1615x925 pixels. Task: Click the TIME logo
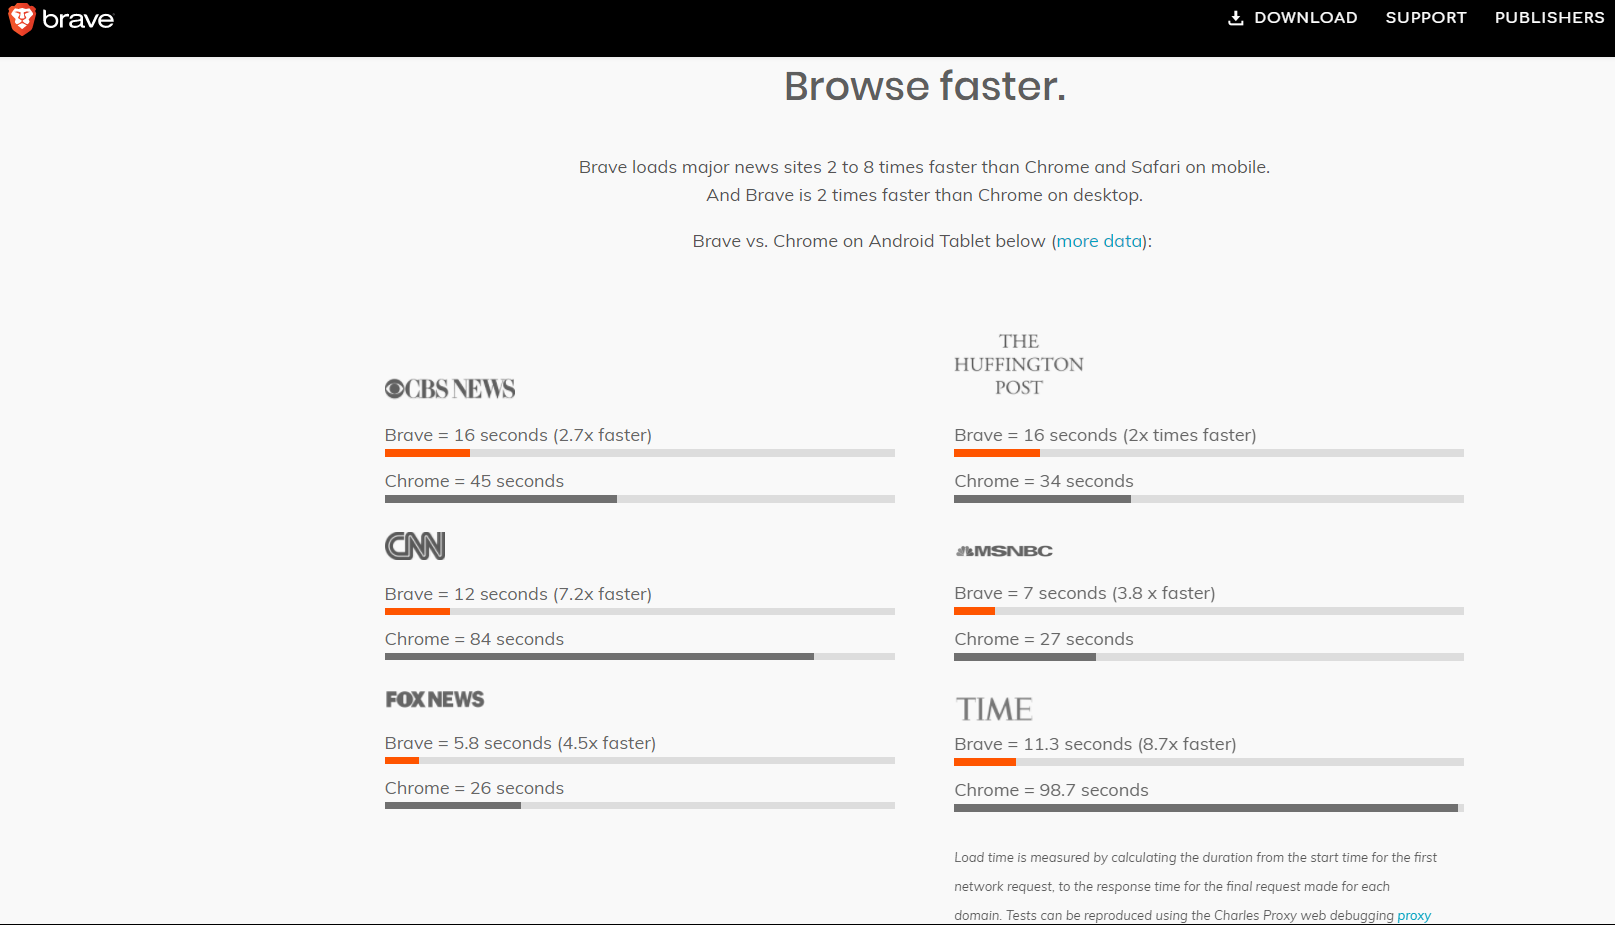[x=994, y=709]
